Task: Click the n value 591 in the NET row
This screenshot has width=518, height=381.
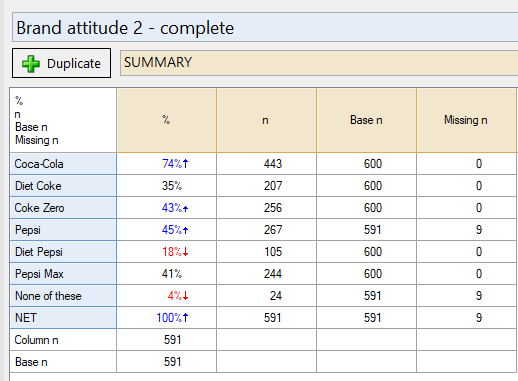Action: click(266, 318)
